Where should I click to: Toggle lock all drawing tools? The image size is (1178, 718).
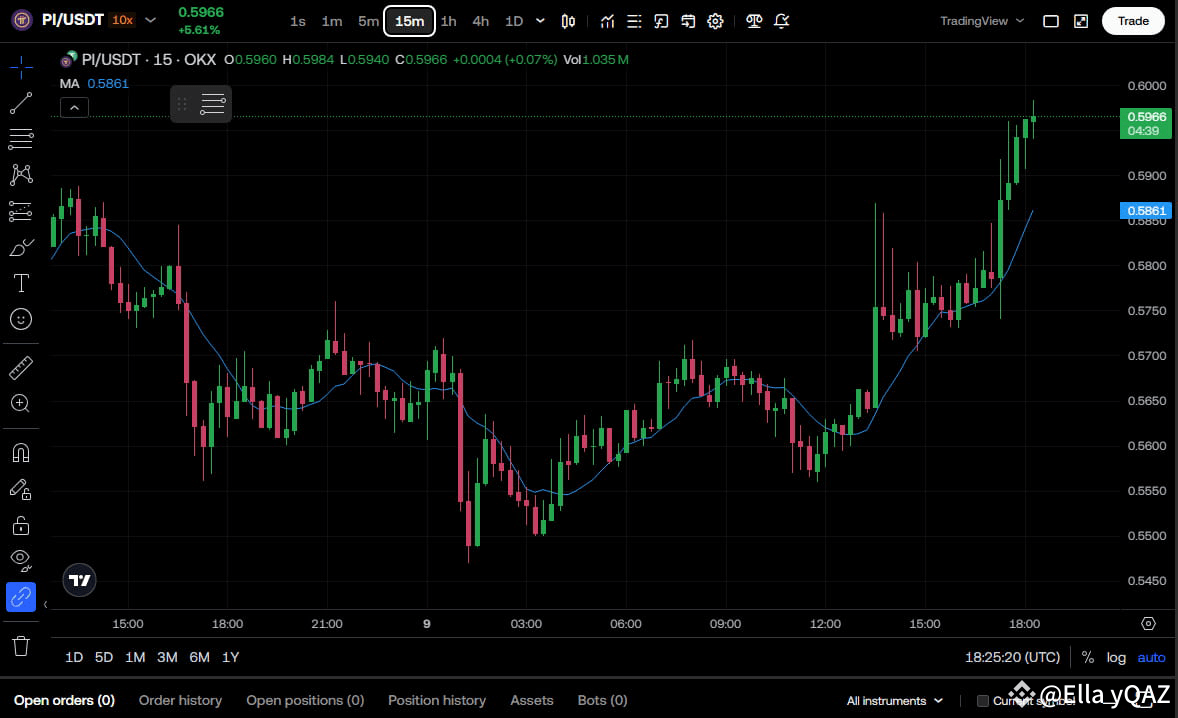pos(21,526)
